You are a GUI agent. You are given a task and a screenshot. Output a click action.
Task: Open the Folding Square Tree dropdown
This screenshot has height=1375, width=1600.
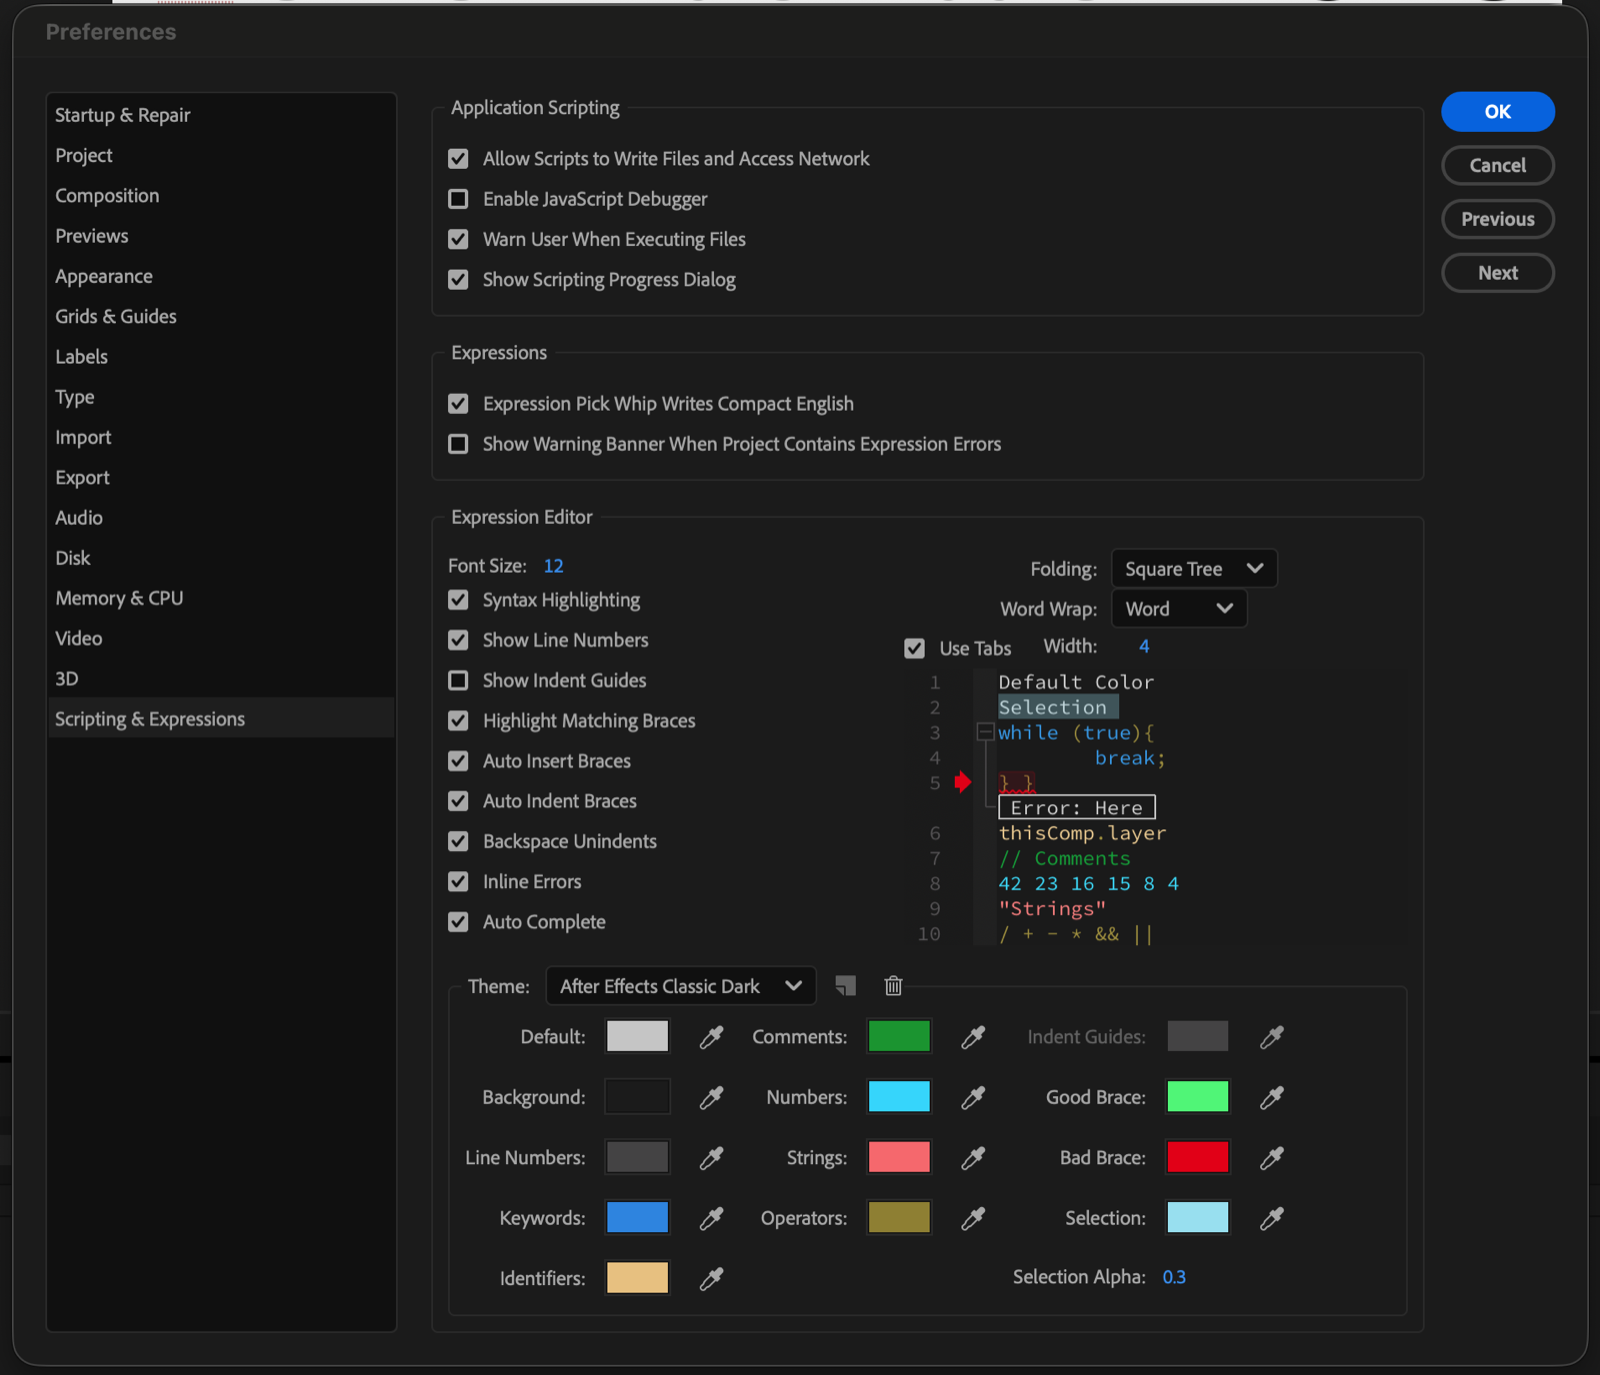click(1194, 569)
